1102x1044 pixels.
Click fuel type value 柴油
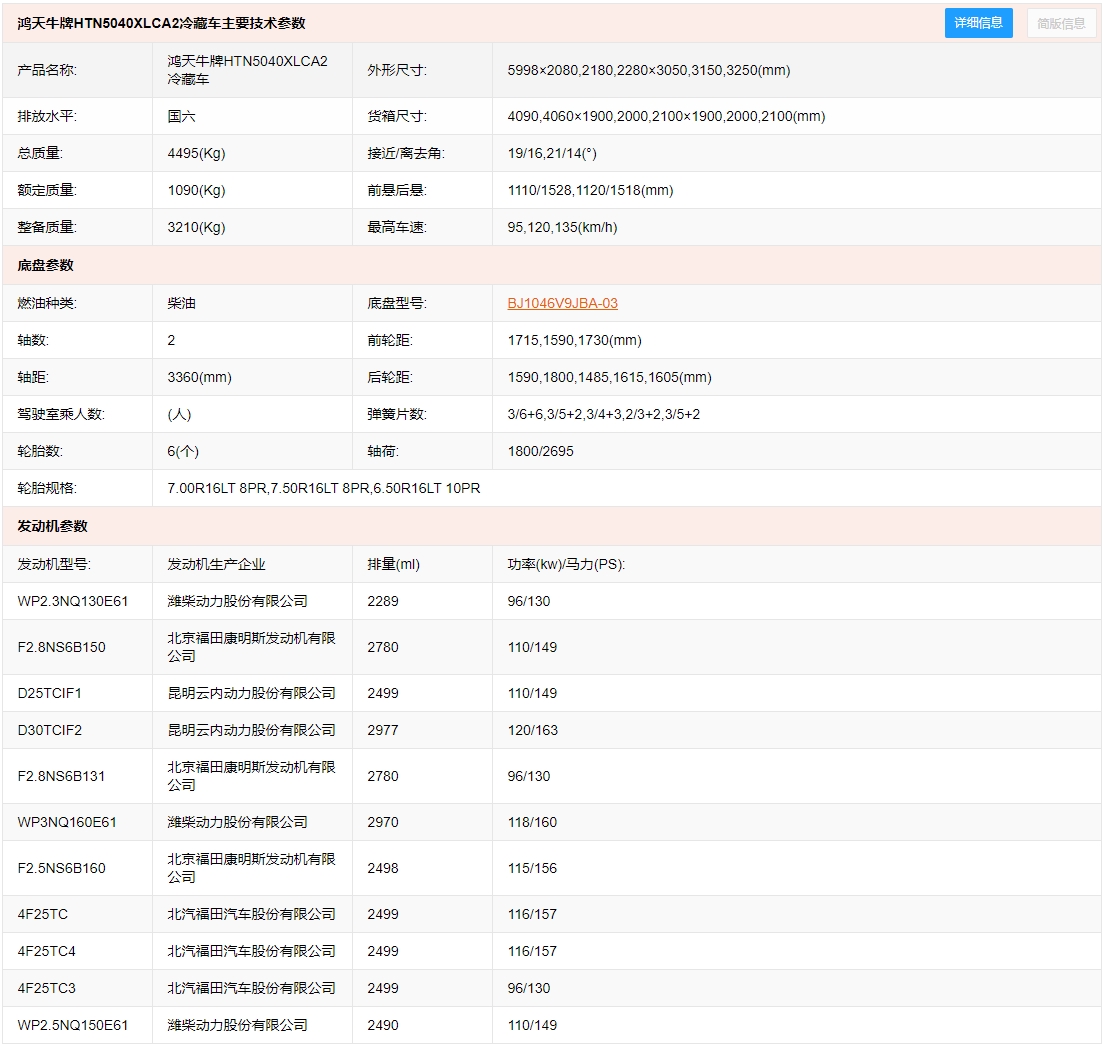point(181,303)
